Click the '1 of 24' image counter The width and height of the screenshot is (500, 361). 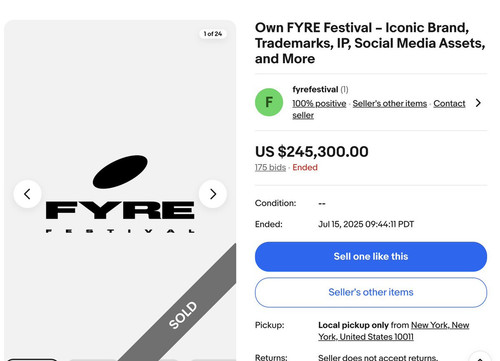pos(213,34)
